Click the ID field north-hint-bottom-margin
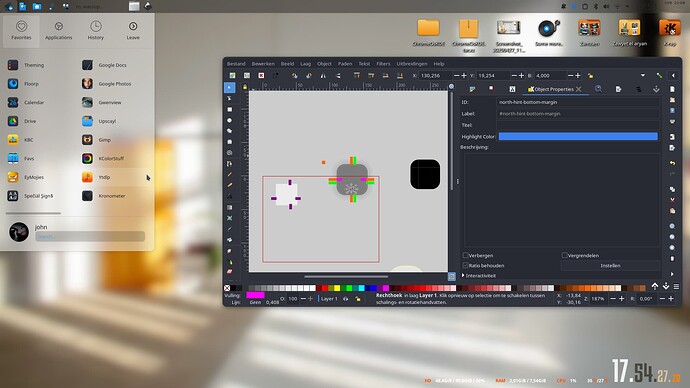 (x=578, y=102)
